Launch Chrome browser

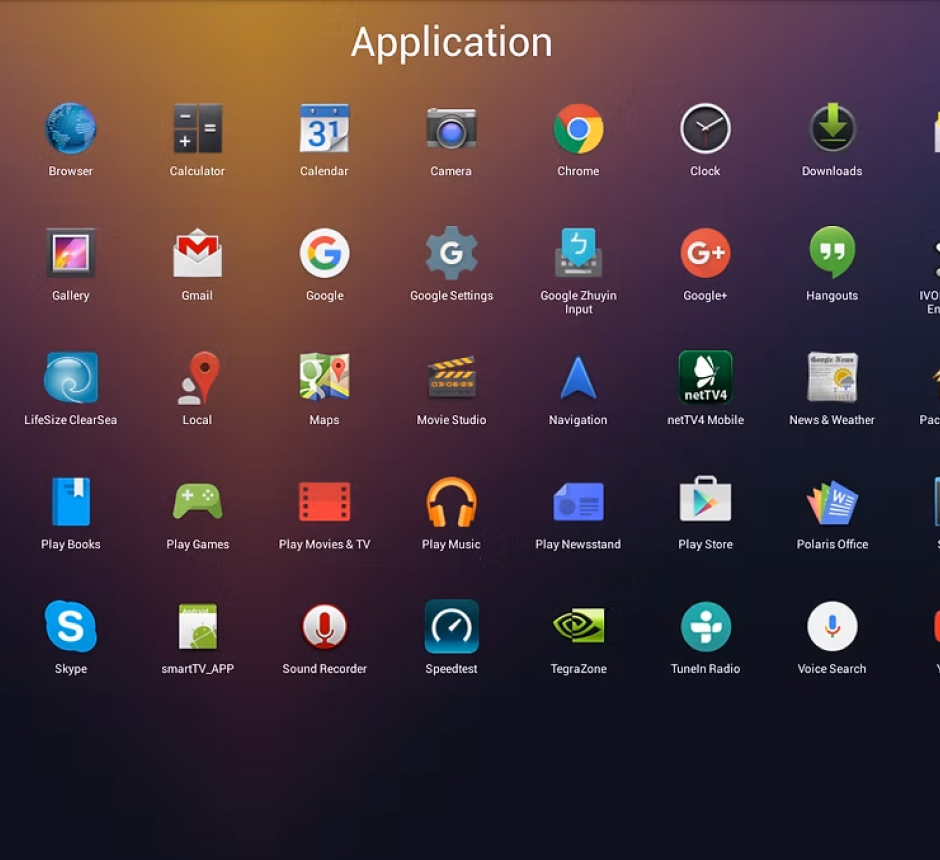[x=578, y=130]
